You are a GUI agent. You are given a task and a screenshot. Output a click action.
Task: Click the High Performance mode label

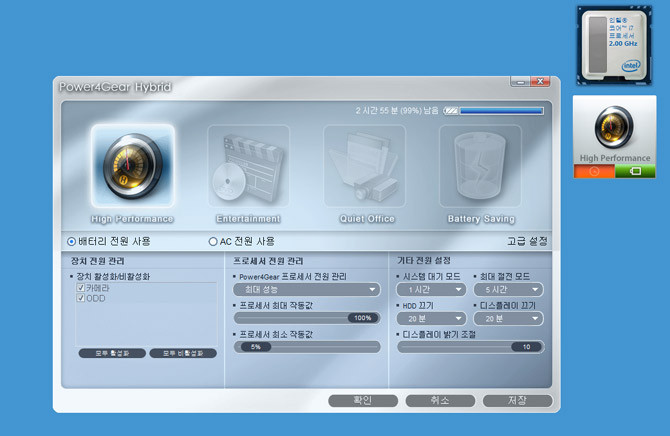point(132,219)
